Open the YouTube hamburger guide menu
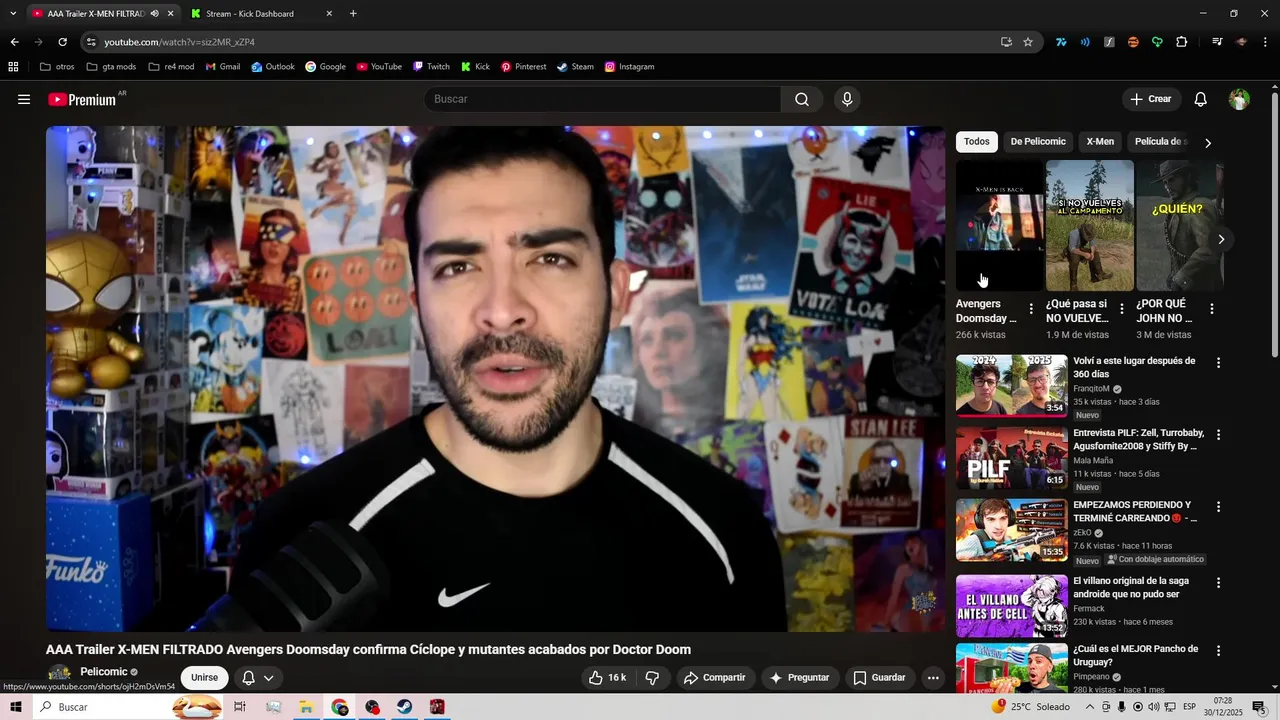 [x=24, y=99]
